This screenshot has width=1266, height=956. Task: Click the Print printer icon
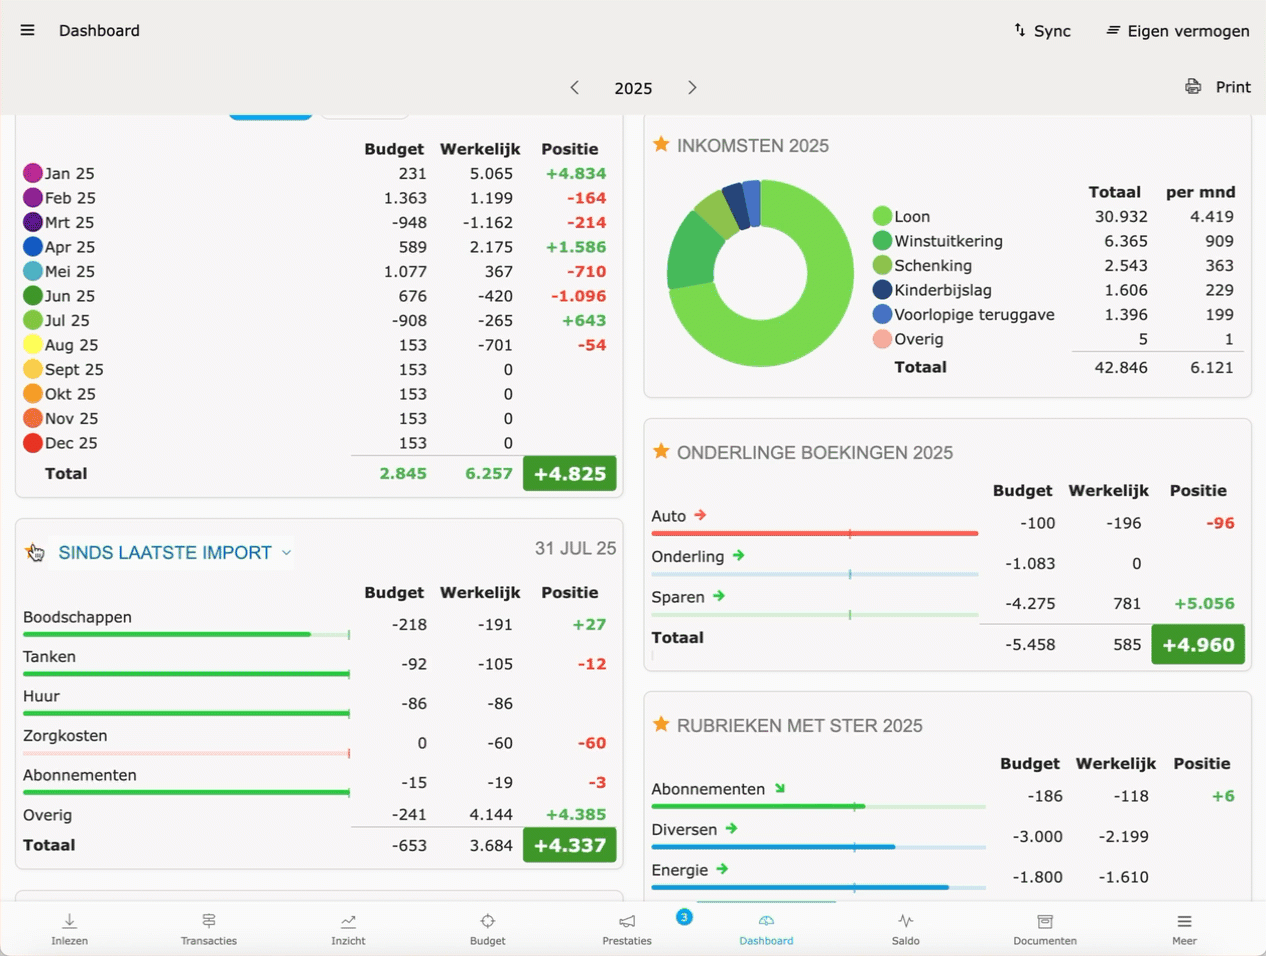[1193, 87]
